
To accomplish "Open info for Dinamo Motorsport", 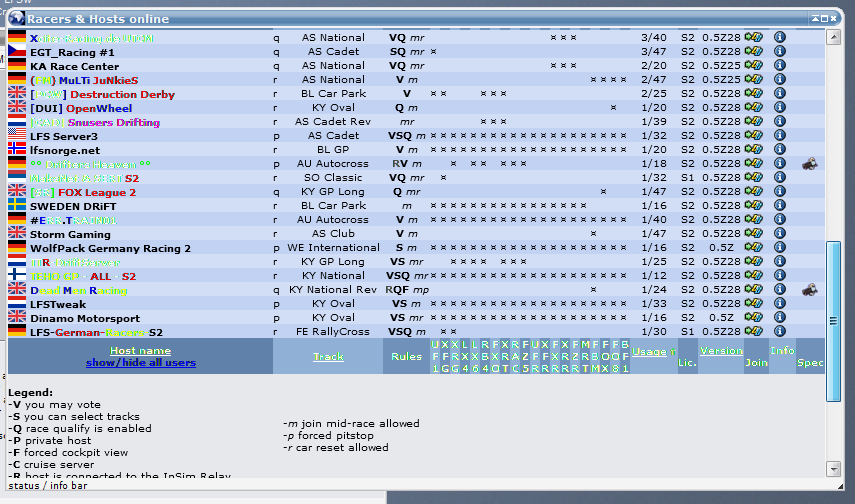I will coord(780,317).
